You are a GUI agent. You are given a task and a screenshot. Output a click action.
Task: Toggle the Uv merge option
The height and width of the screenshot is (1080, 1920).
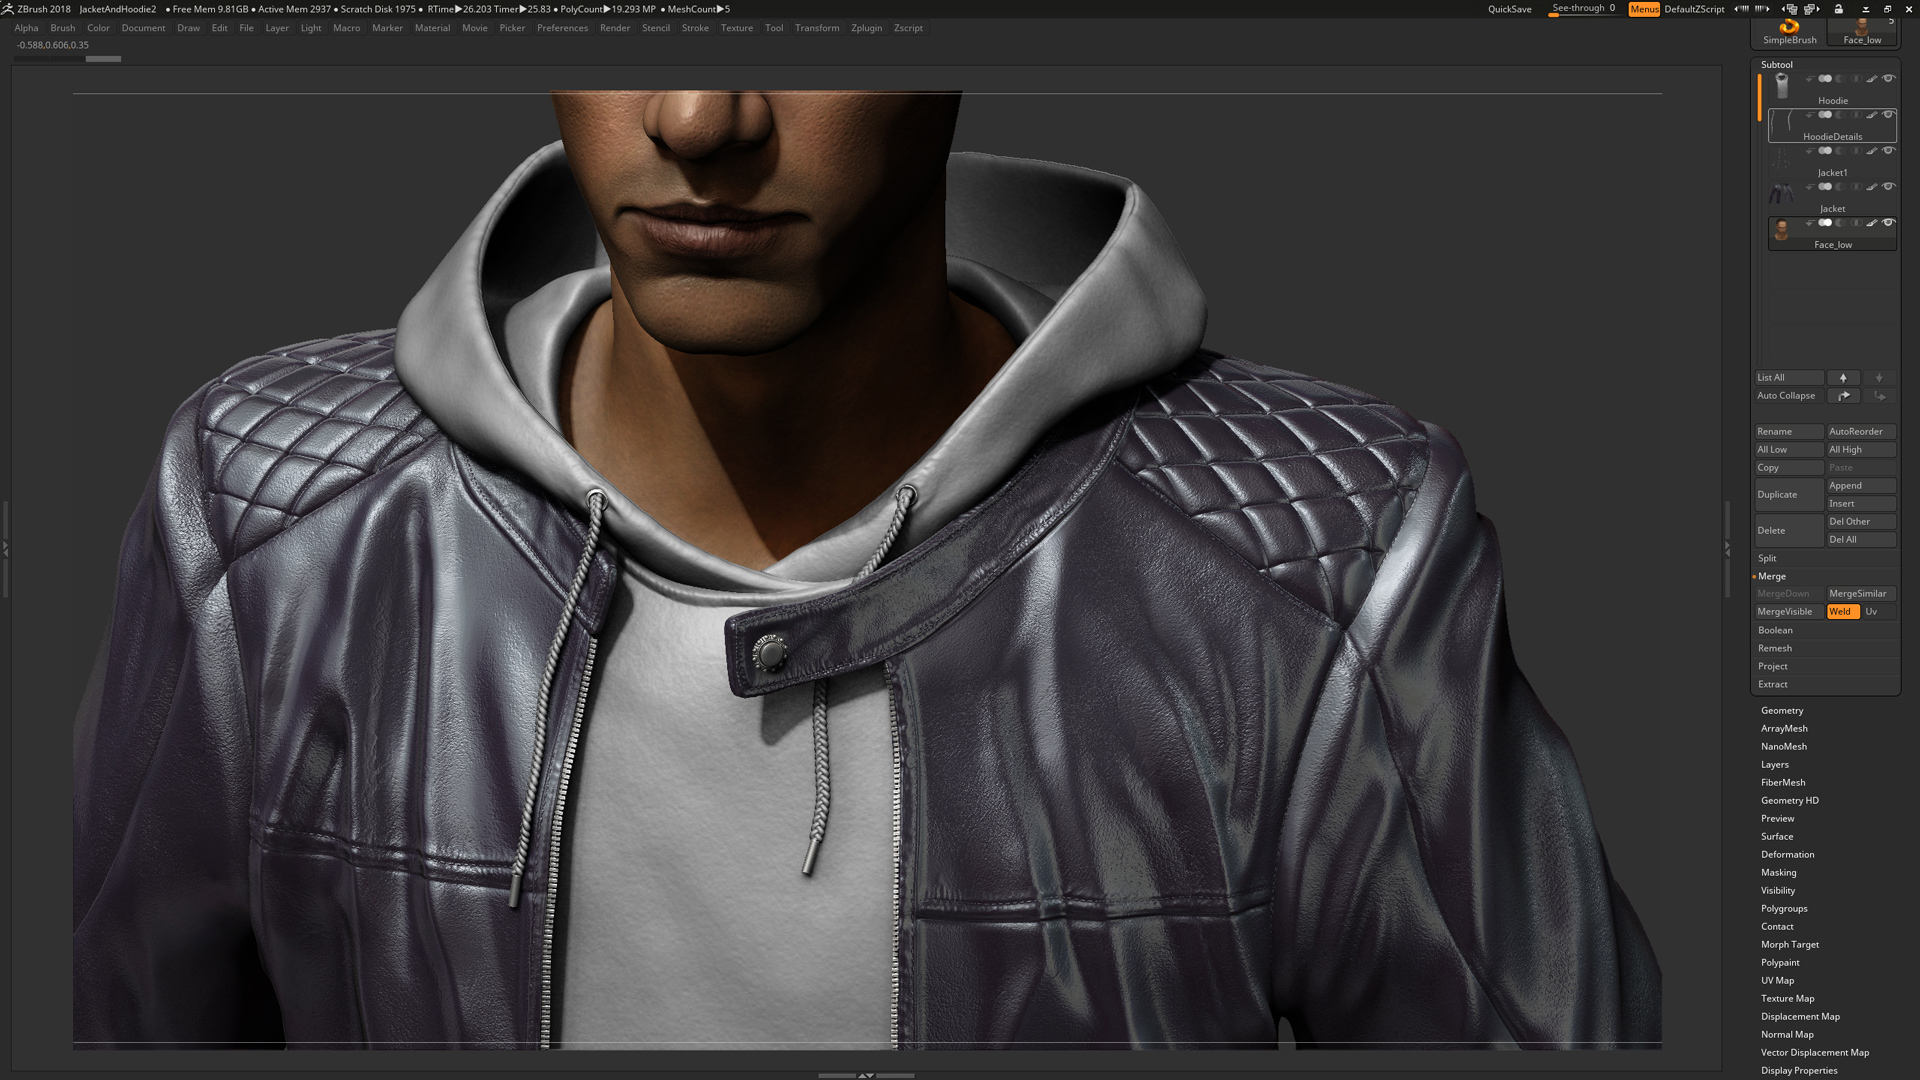point(1879,612)
